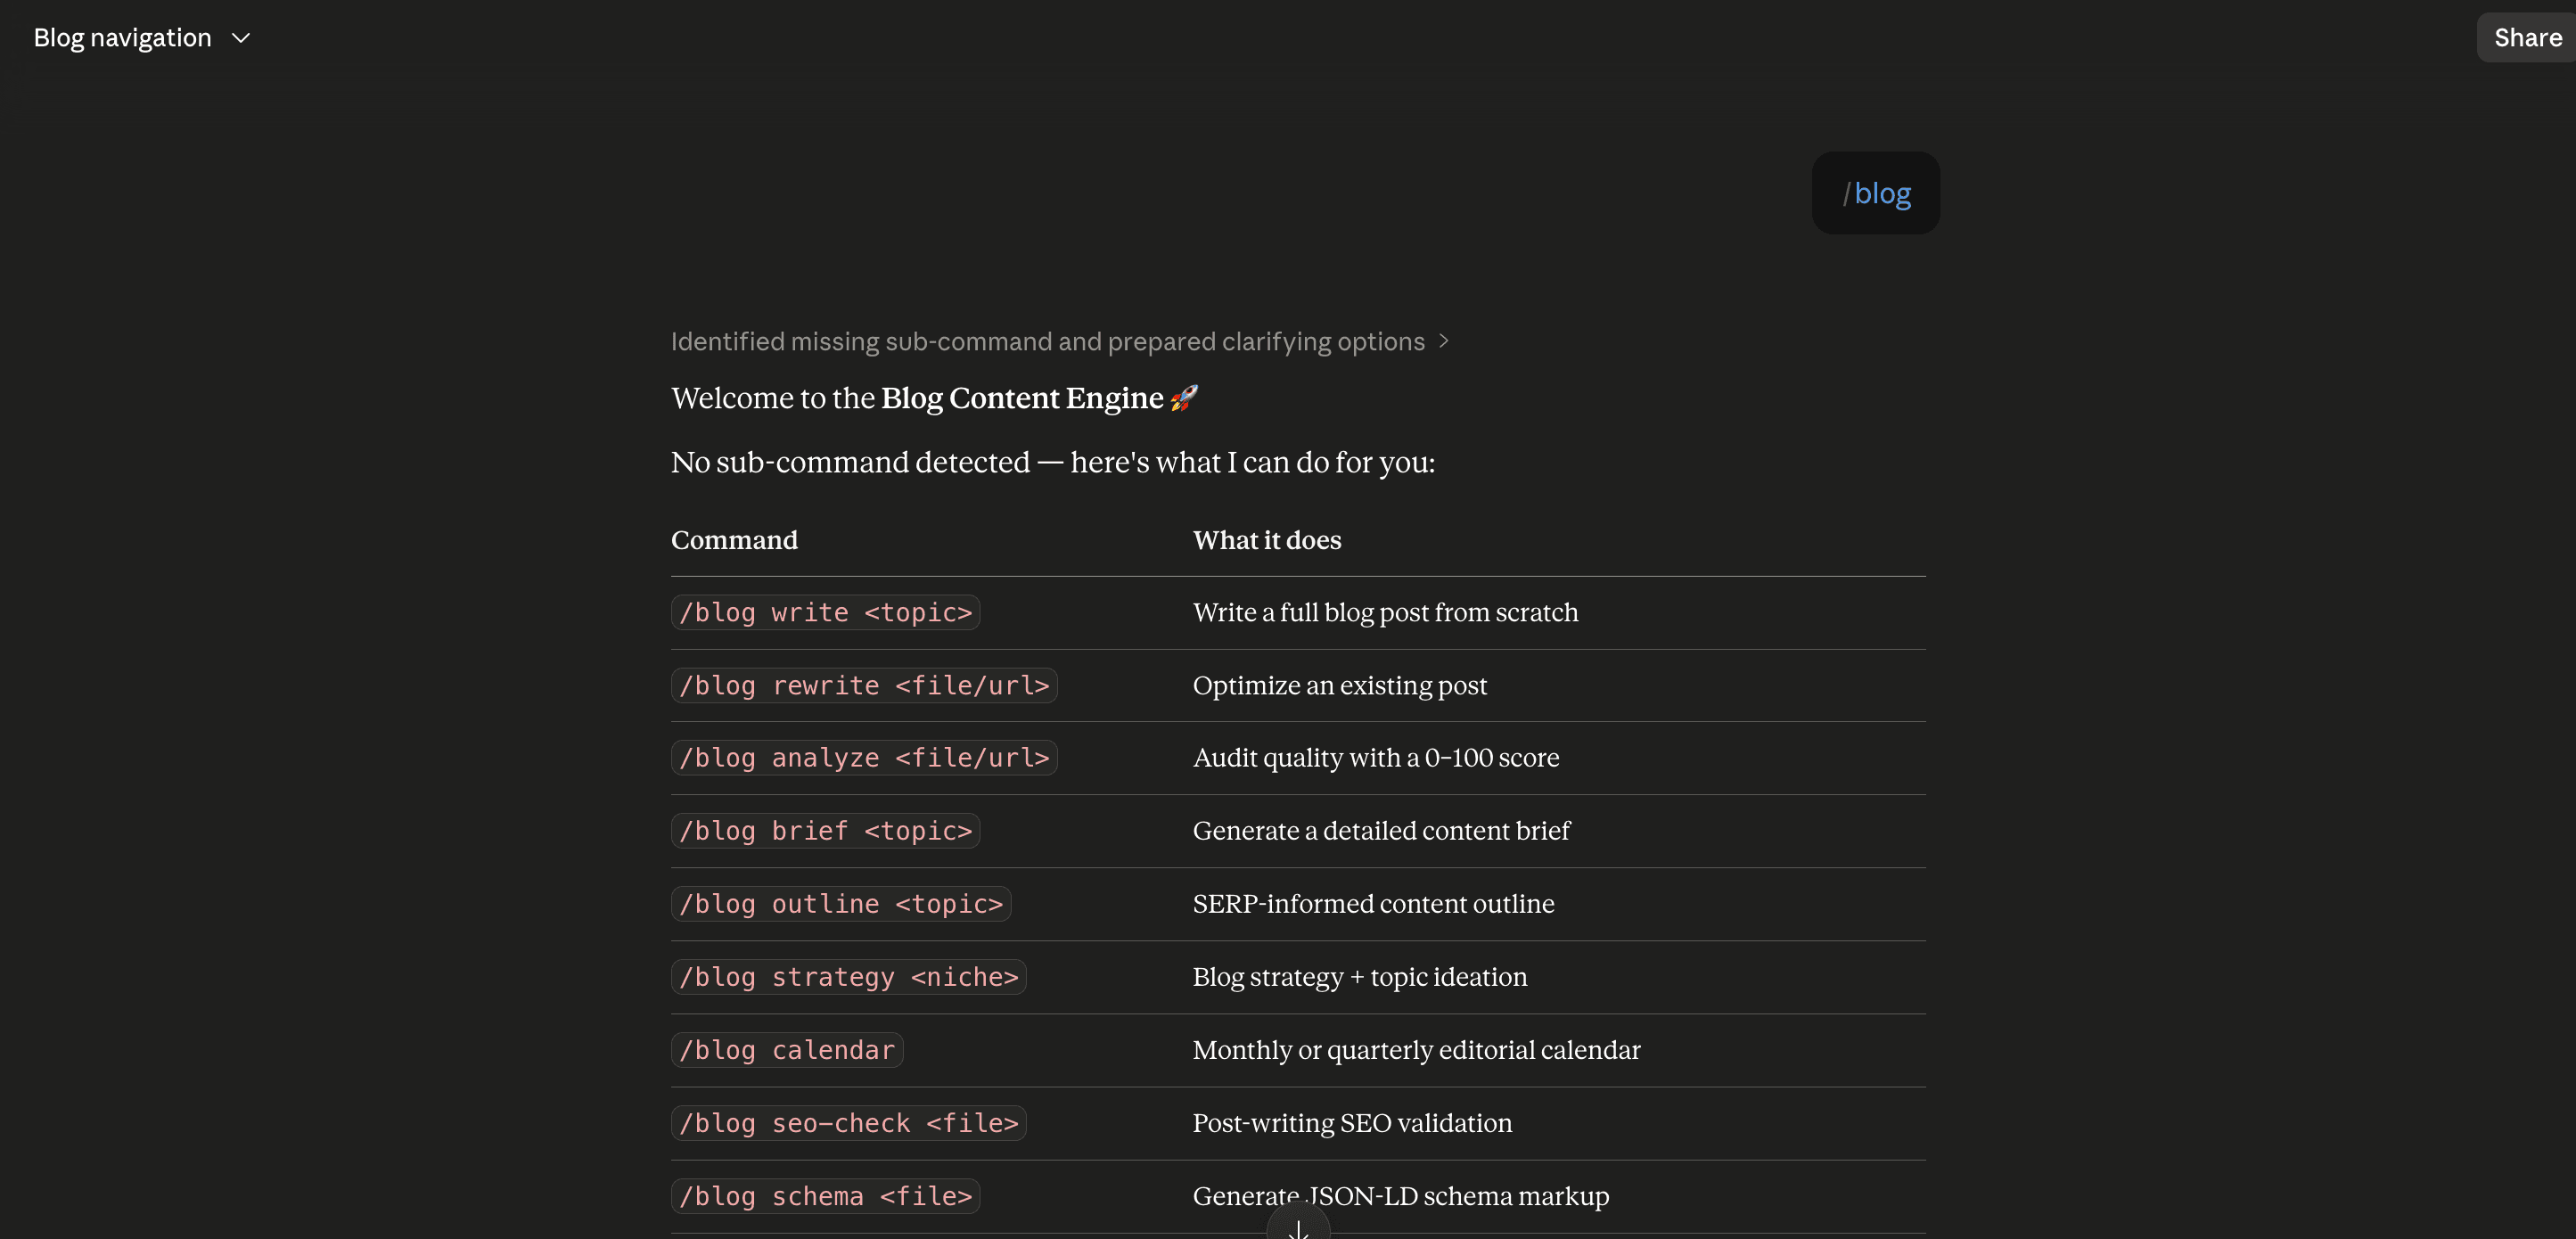Click the '/blog calendar' command
This screenshot has width=2576, height=1239.
tap(787, 1050)
